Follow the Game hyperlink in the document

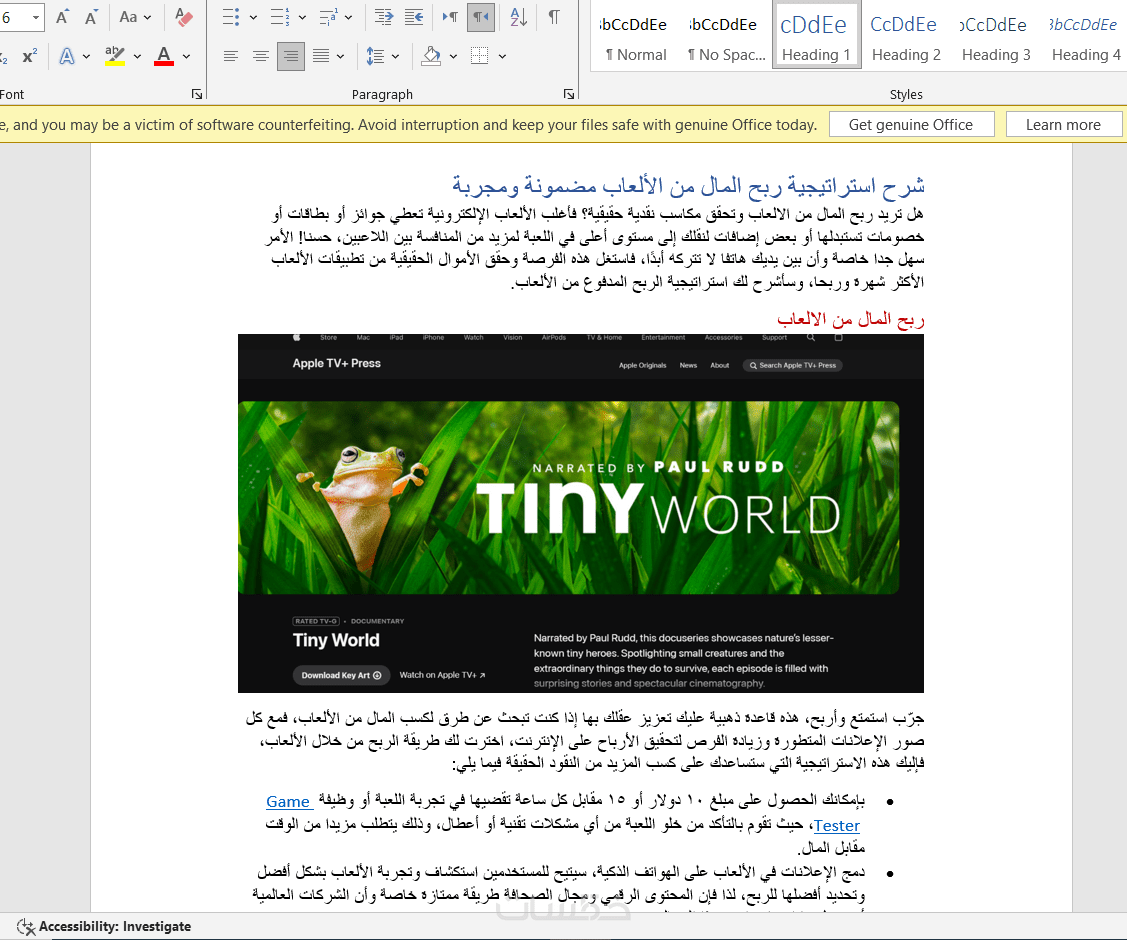(288, 801)
